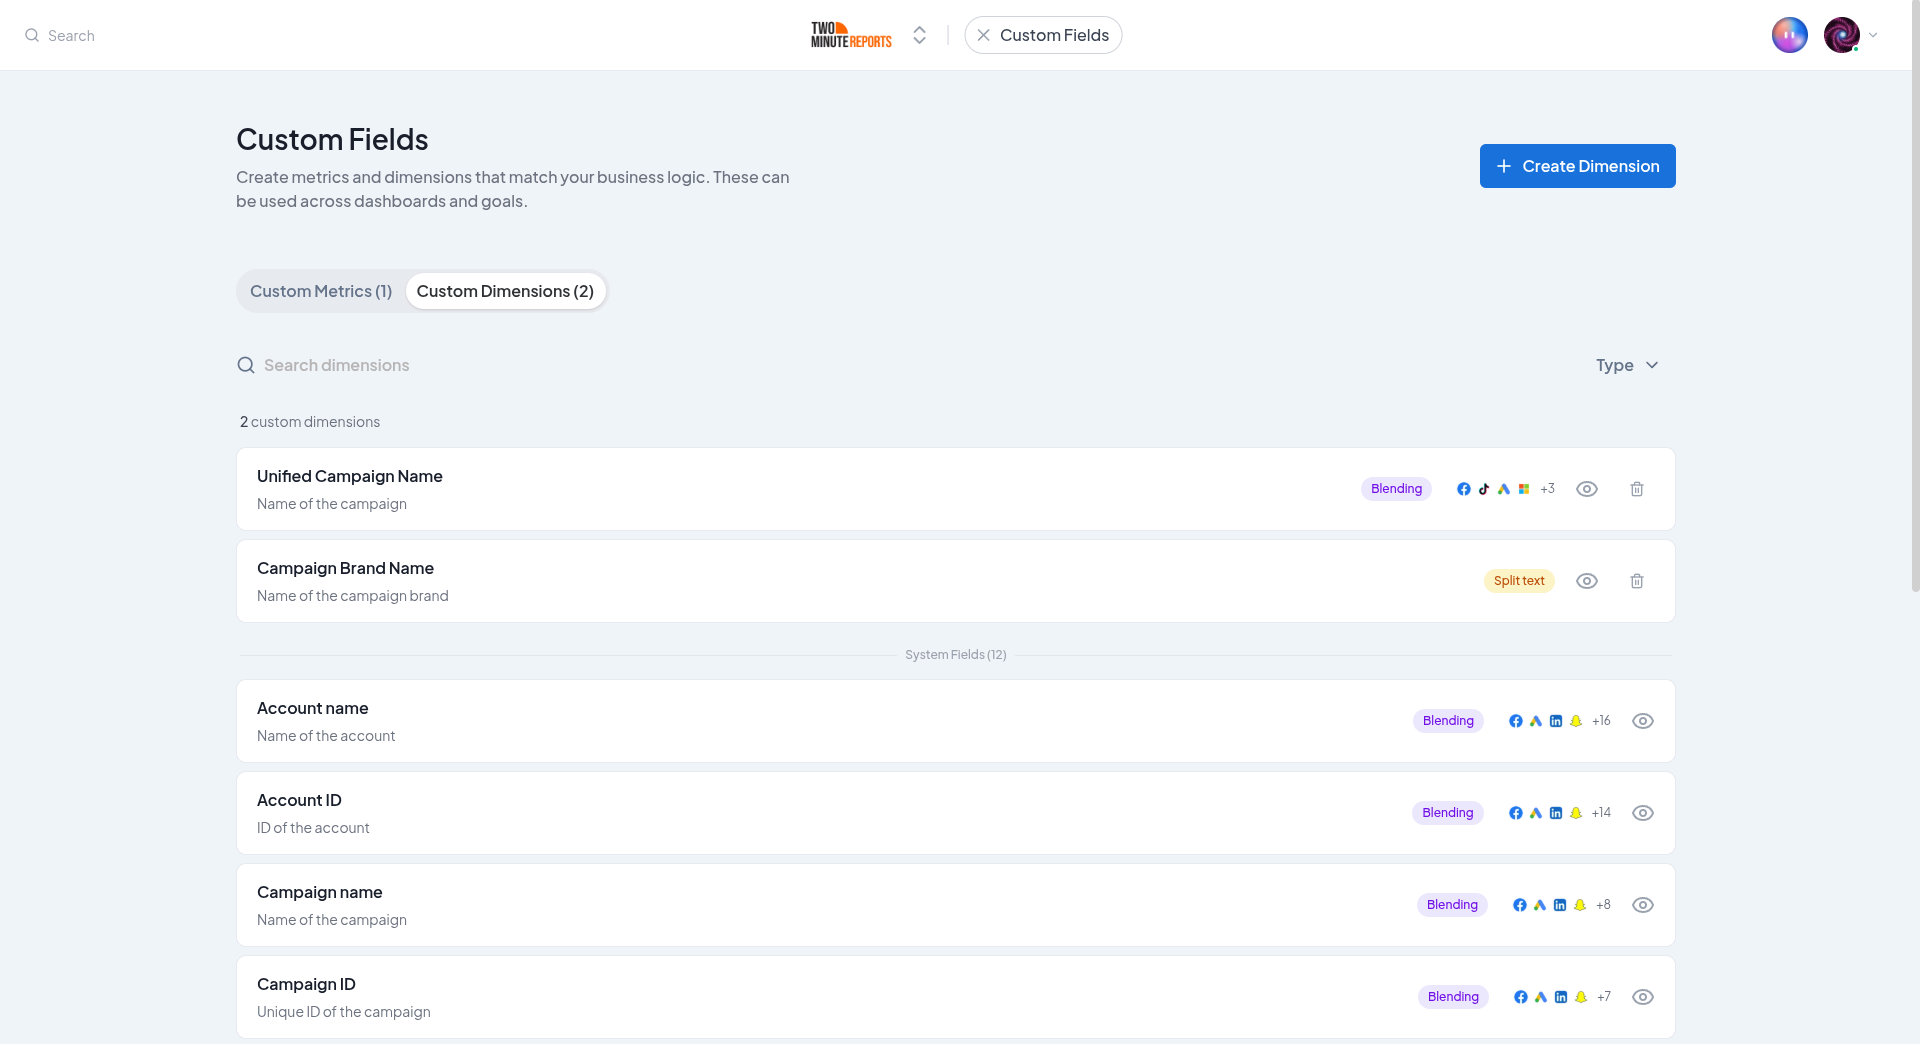The width and height of the screenshot is (1920, 1044).
Task: Click the top bar Search field
Action: pyautogui.click(x=71, y=35)
